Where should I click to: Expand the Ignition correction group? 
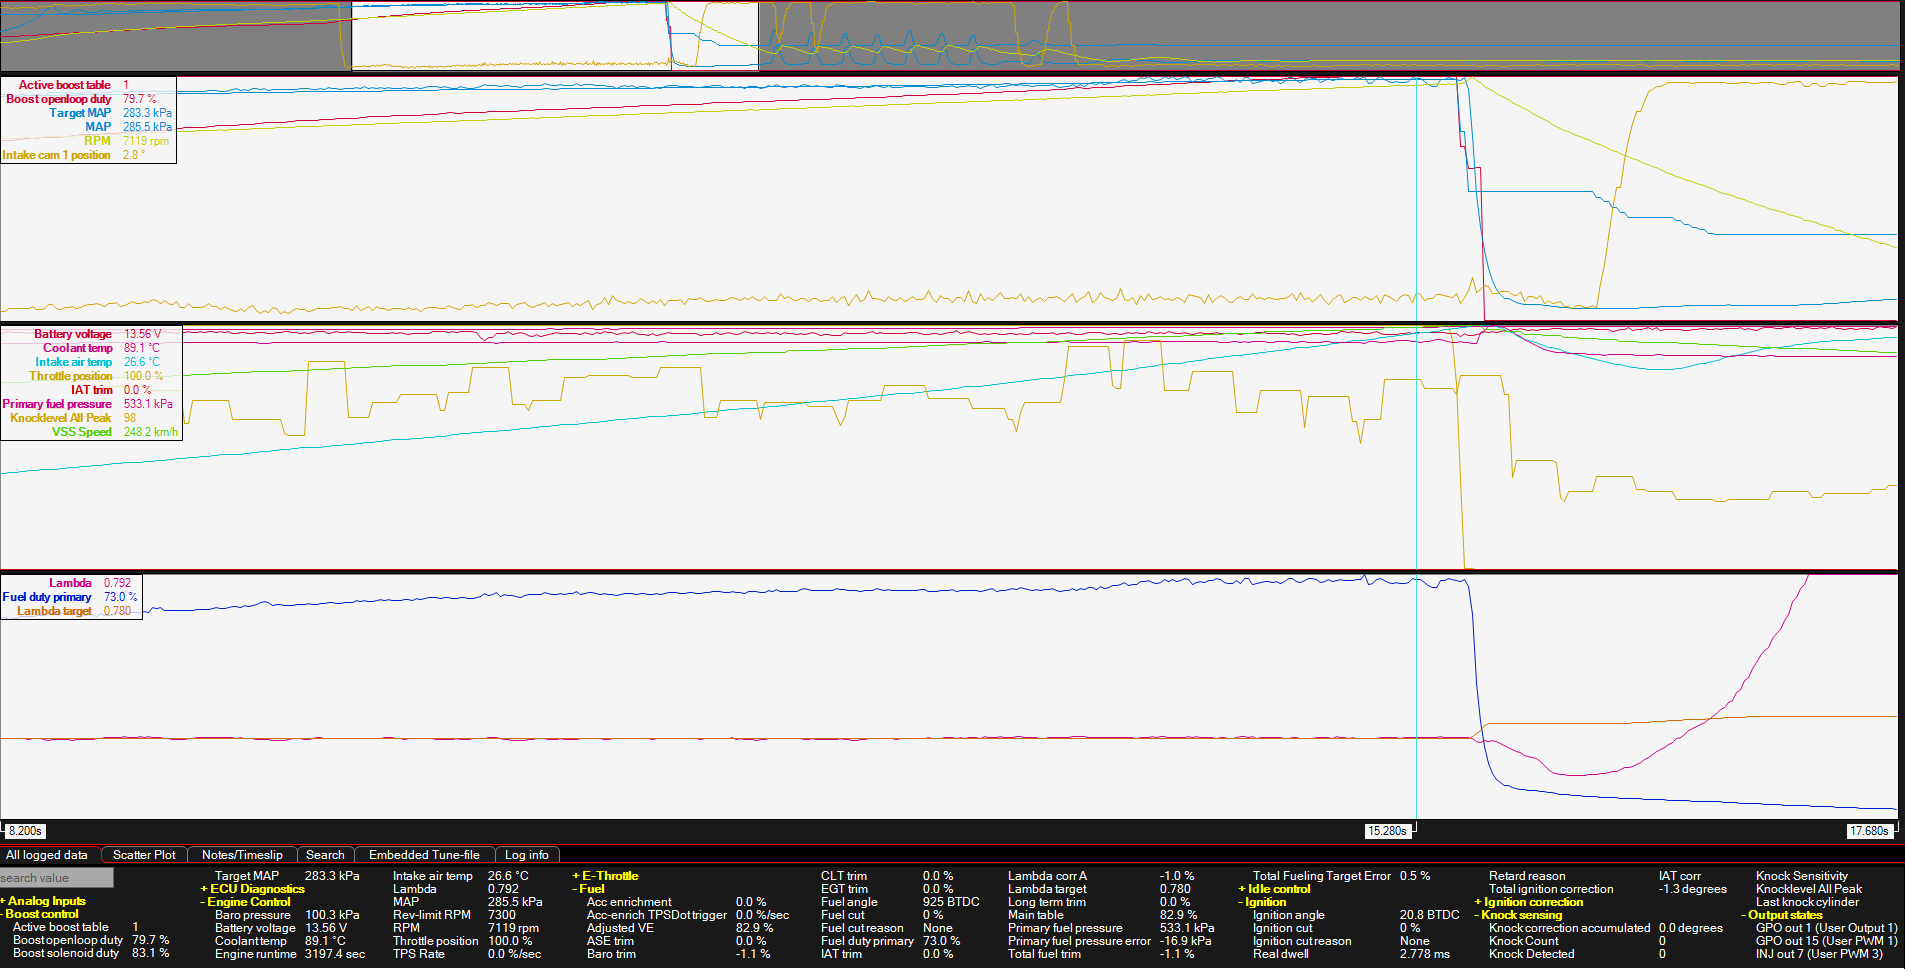[1532, 902]
